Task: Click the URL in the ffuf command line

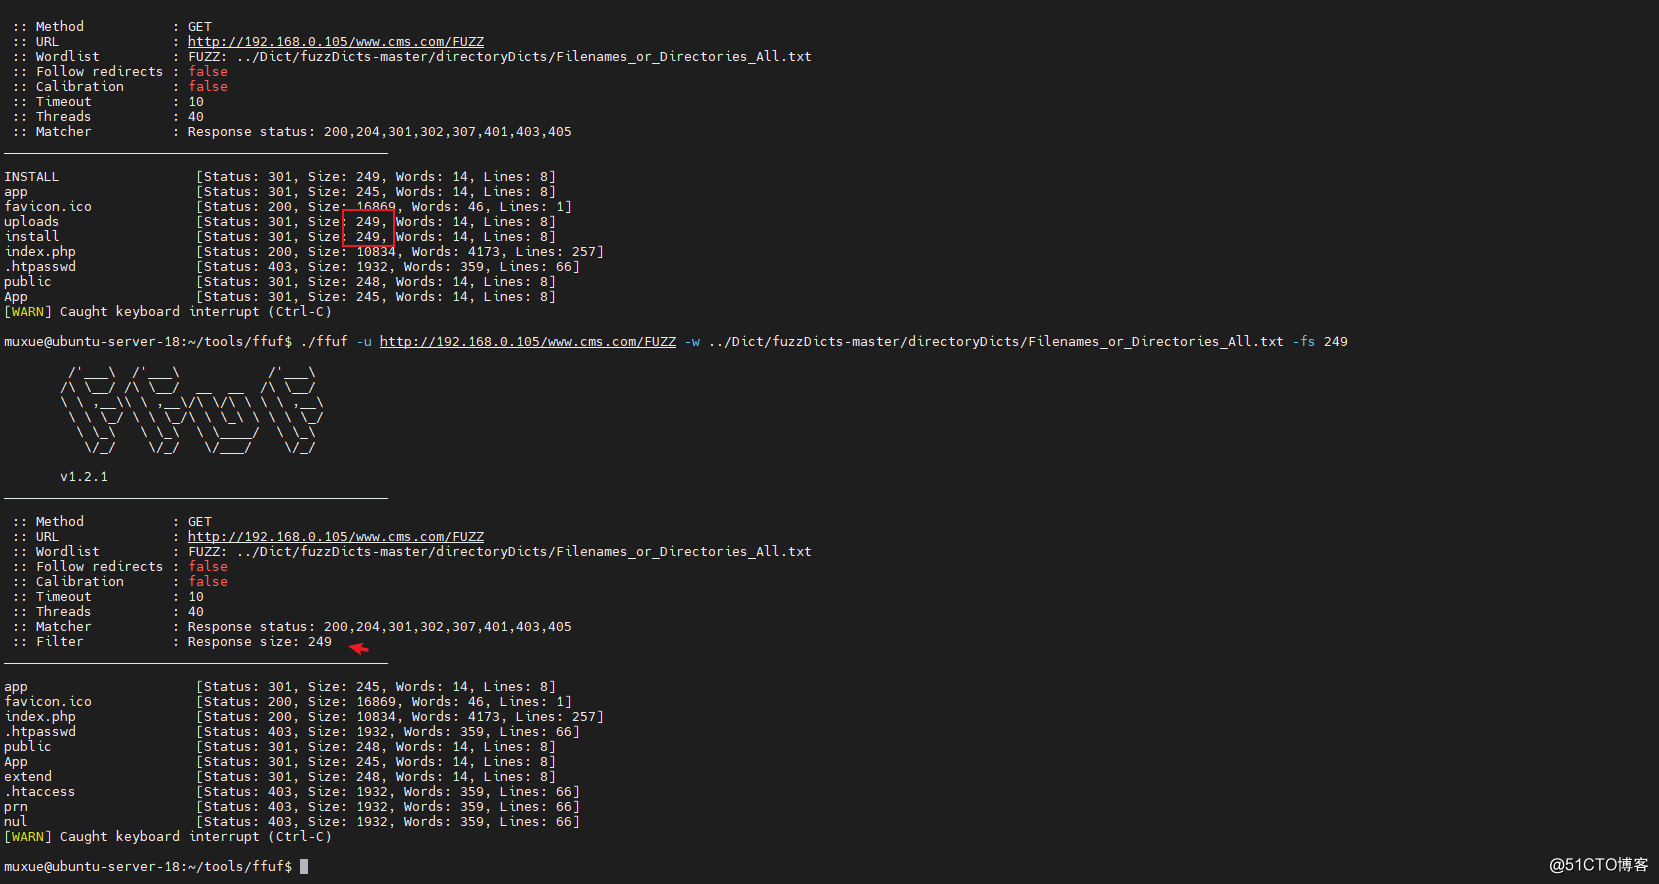Action: click(x=527, y=342)
